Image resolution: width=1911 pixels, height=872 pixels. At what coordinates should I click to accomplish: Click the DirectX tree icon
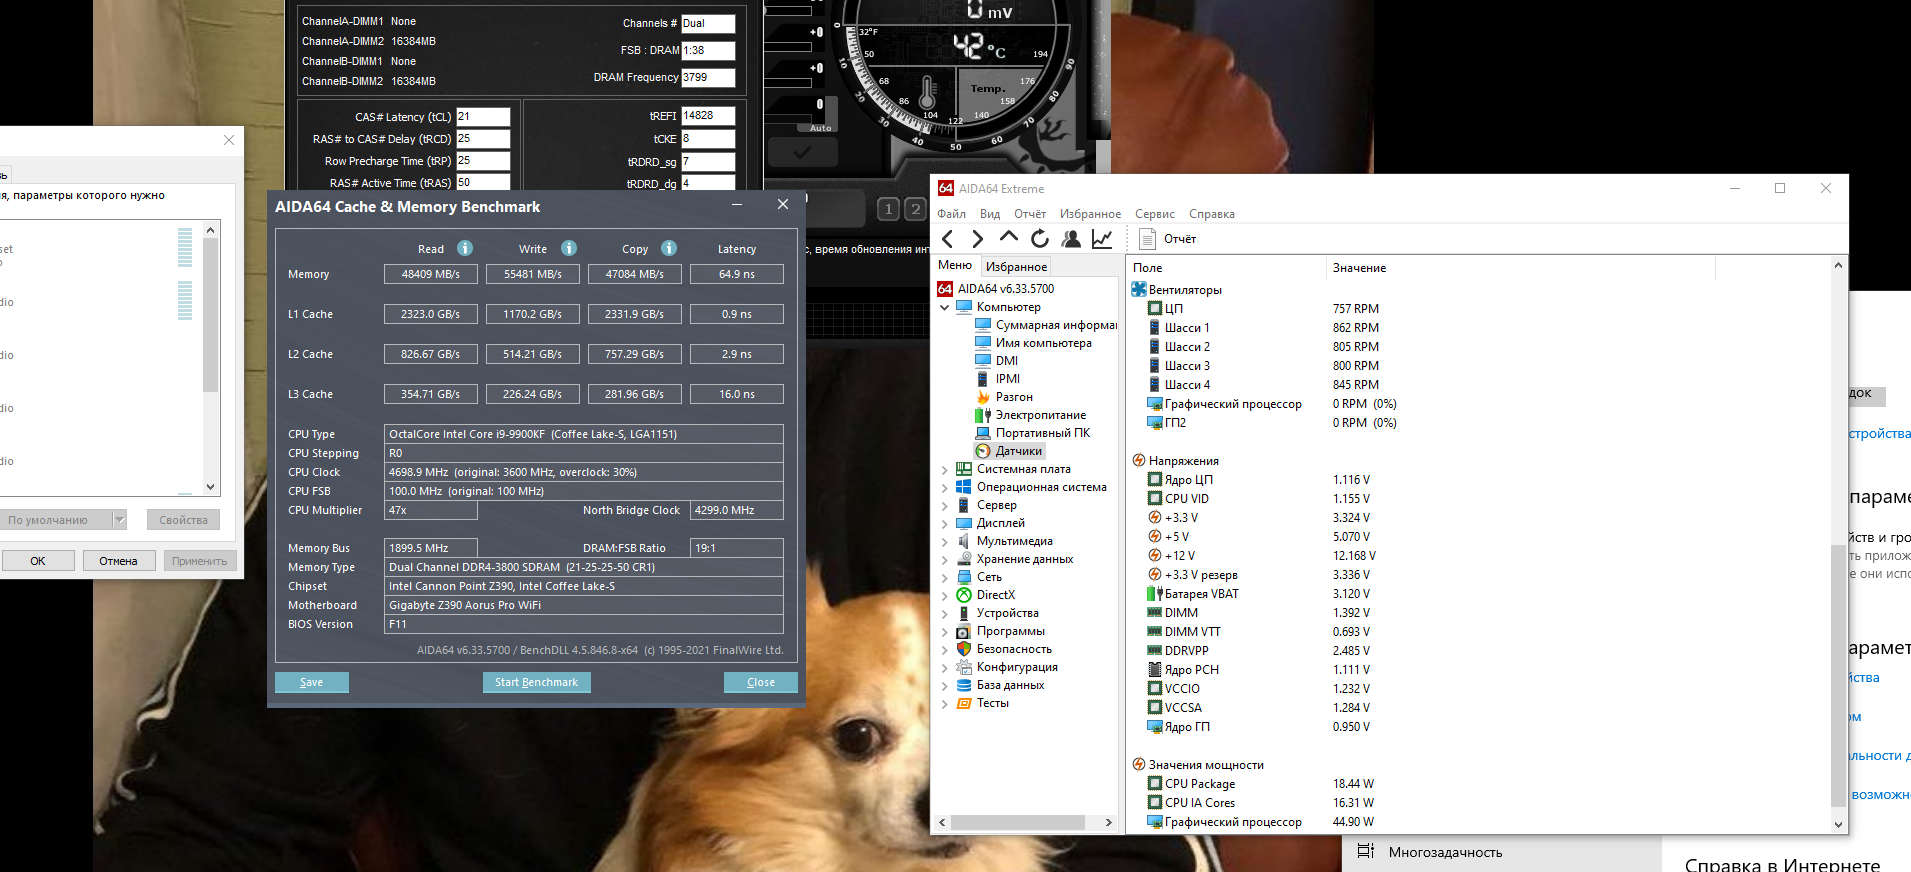point(964,595)
